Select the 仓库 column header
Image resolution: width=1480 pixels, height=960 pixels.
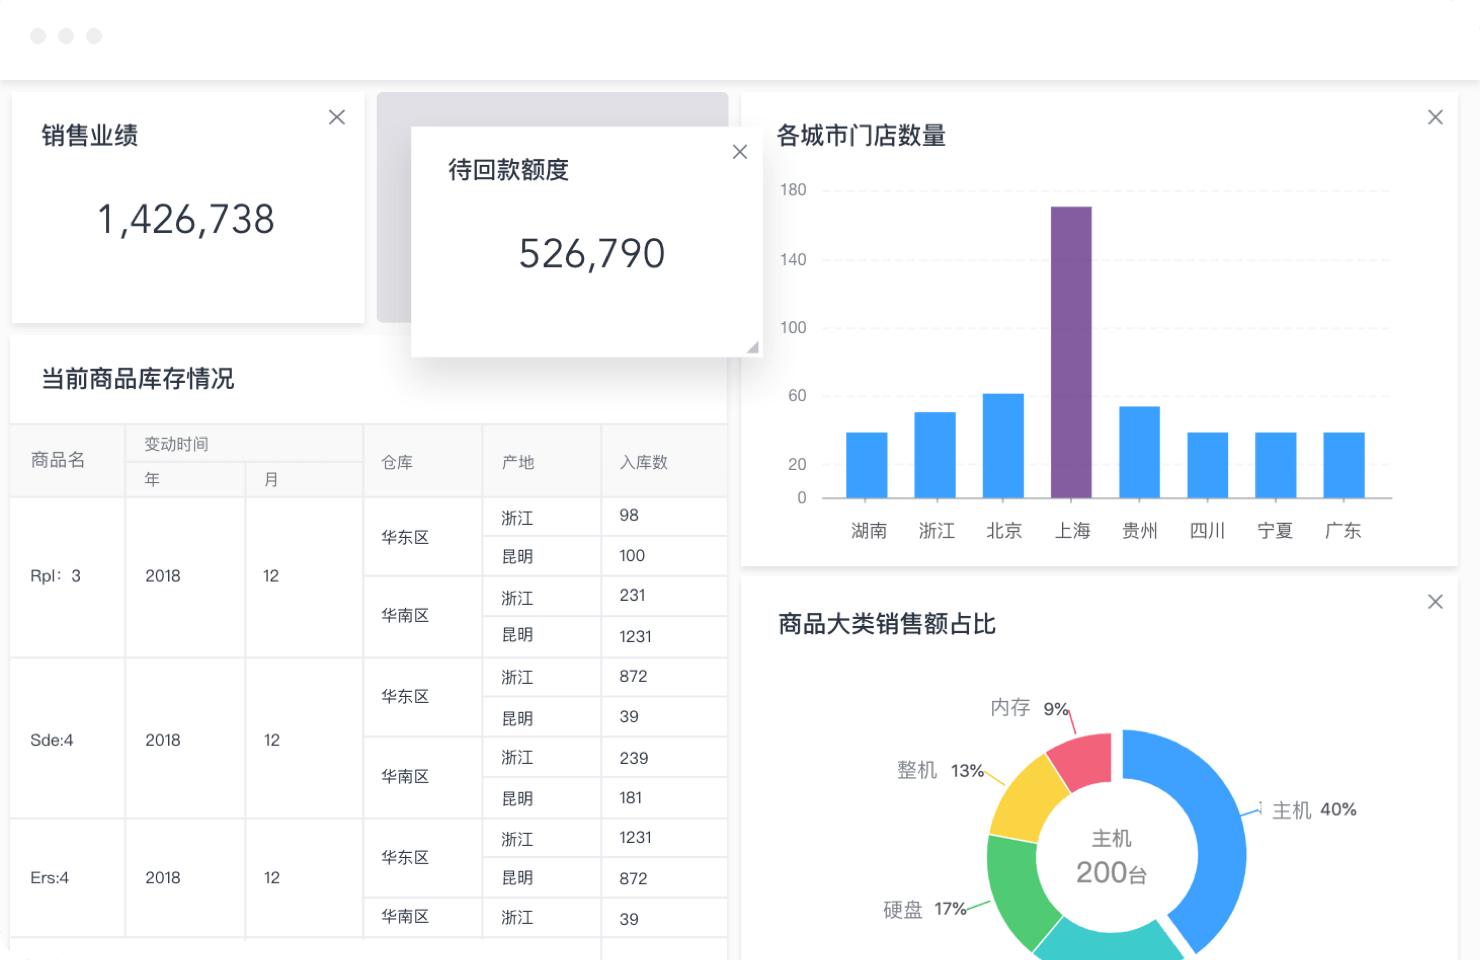click(397, 462)
